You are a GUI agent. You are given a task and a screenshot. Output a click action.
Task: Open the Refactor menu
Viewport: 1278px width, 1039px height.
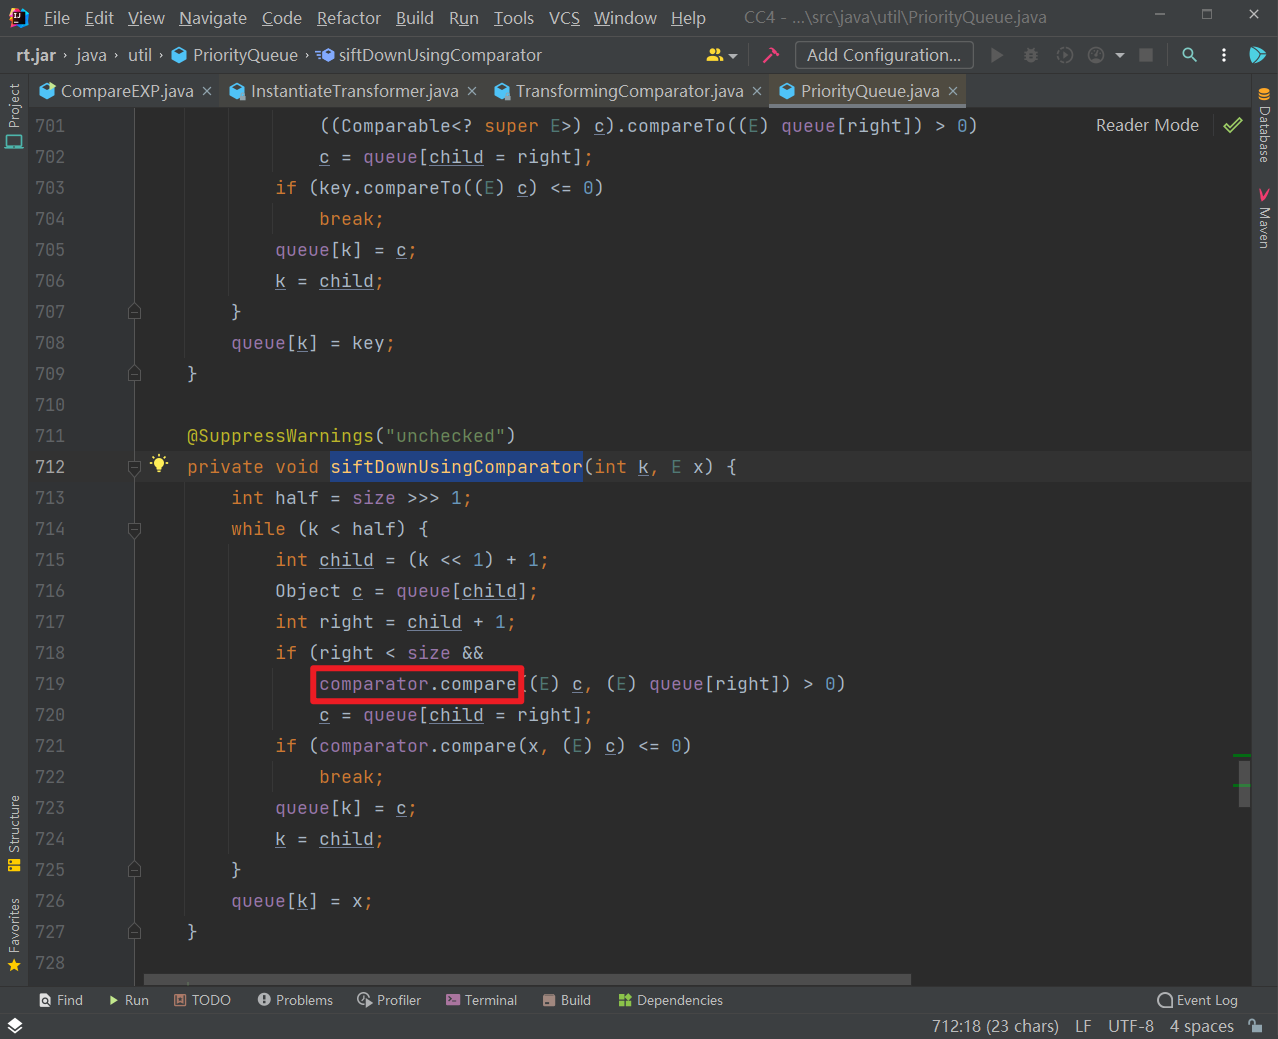348,17
